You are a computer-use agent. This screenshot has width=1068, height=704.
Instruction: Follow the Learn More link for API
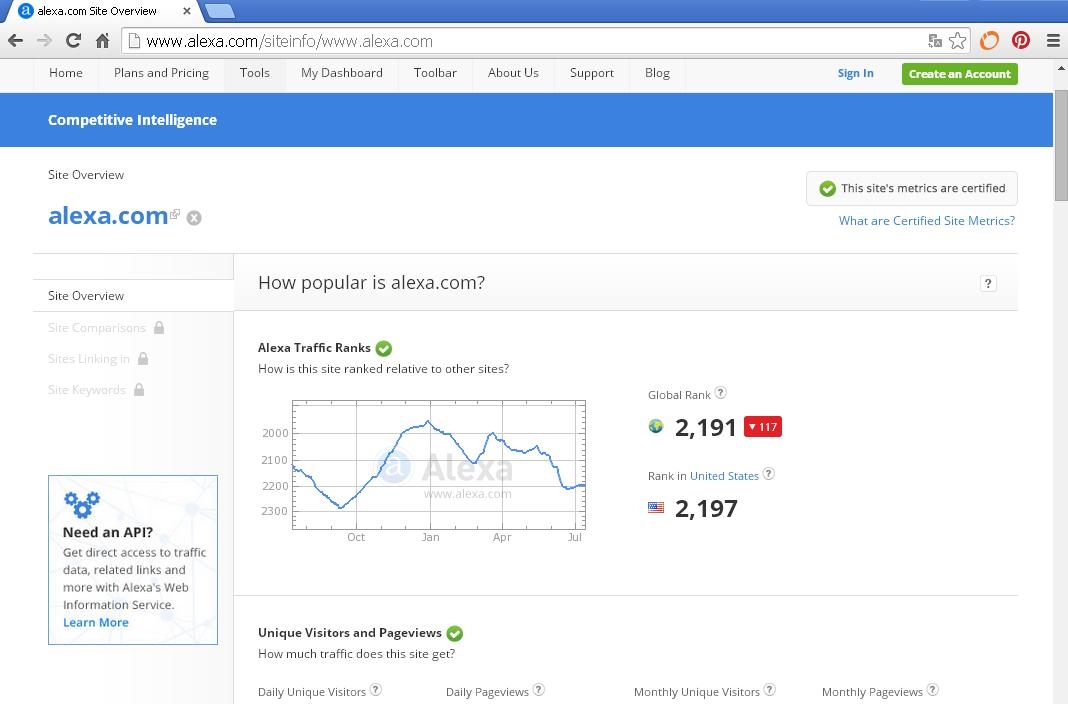[95, 622]
